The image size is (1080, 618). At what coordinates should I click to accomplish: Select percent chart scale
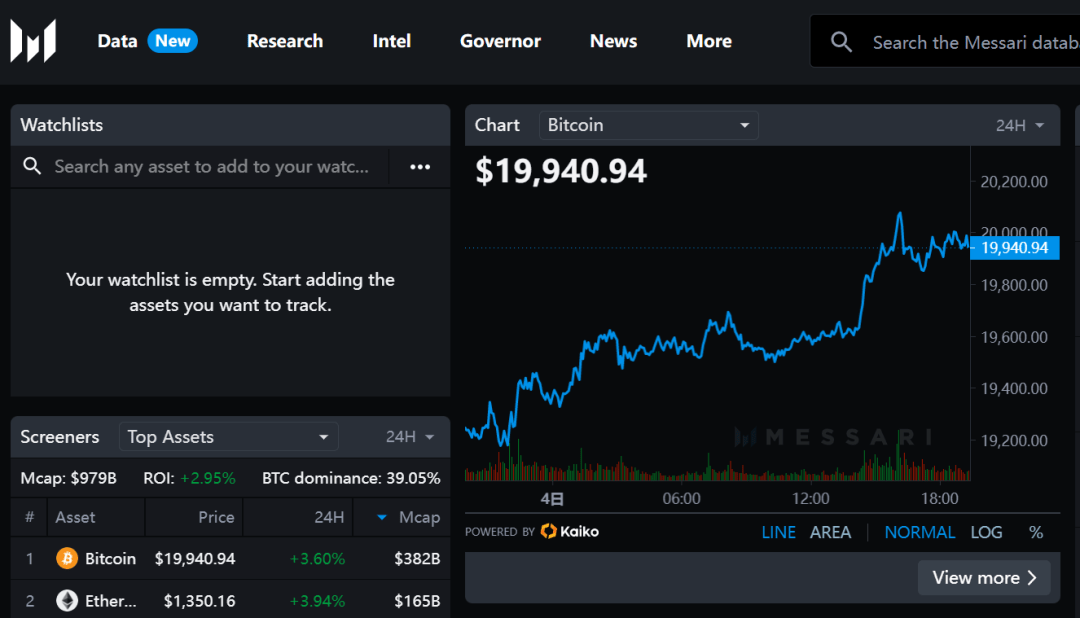[x=1036, y=532]
